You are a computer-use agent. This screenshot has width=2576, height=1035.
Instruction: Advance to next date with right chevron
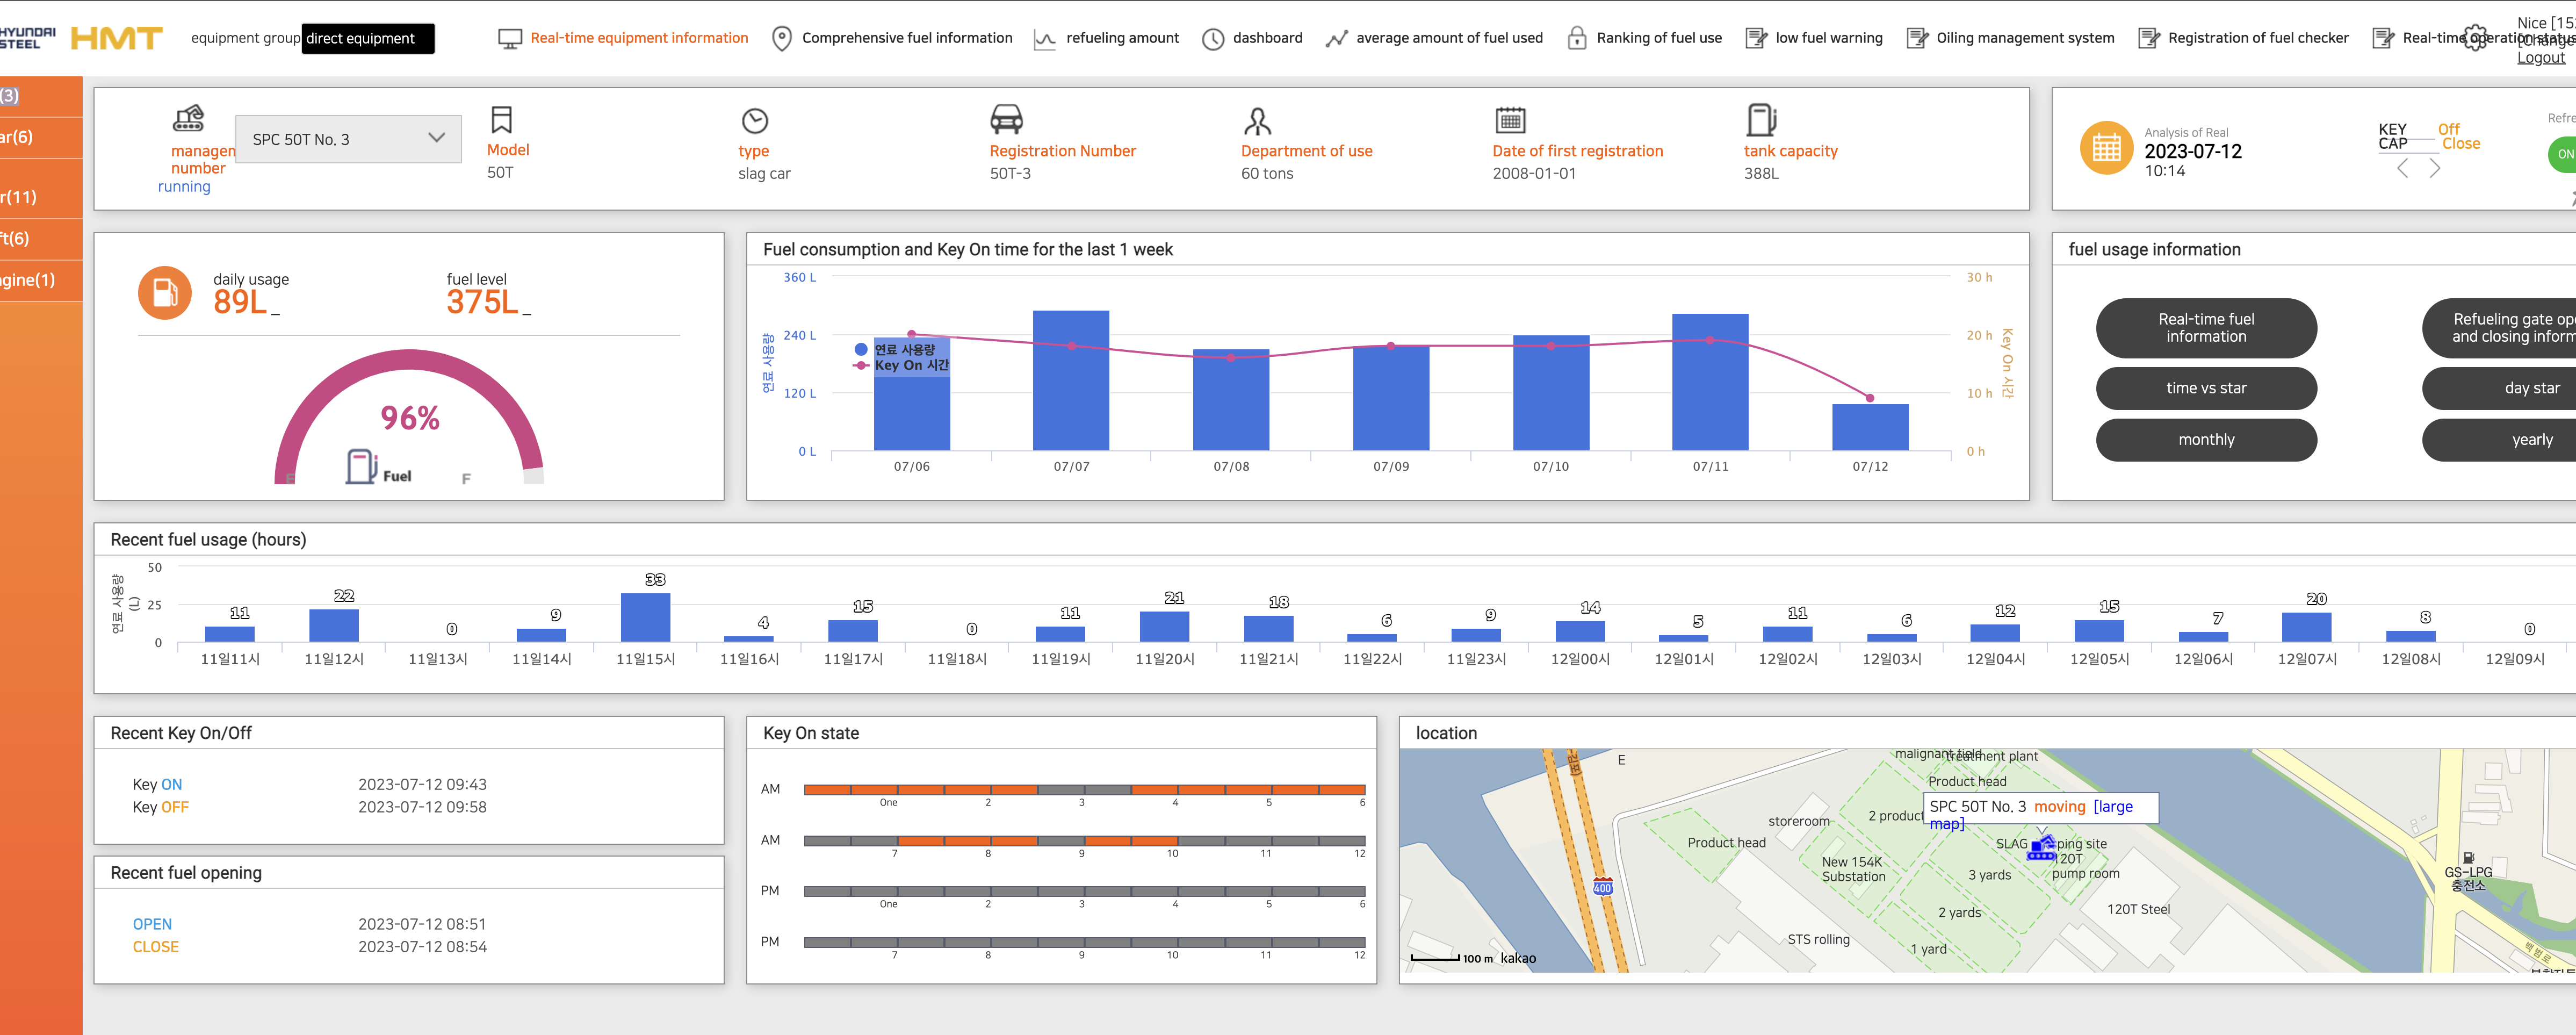tap(2435, 169)
